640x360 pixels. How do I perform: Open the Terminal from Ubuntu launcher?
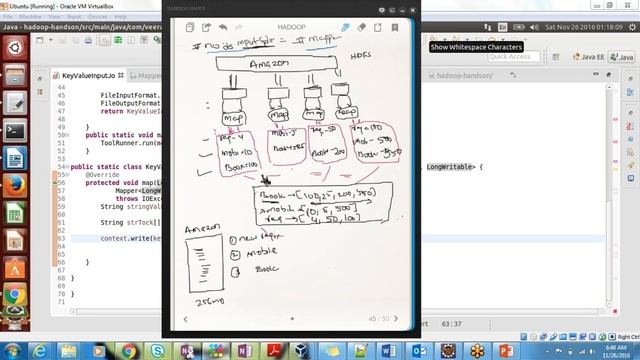[15, 131]
